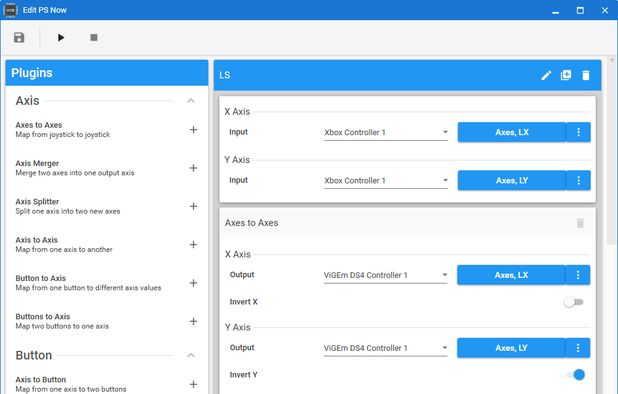Click the app icon in the title bar
The width and height of the screenshot is (618, 394).
(10, 10)
